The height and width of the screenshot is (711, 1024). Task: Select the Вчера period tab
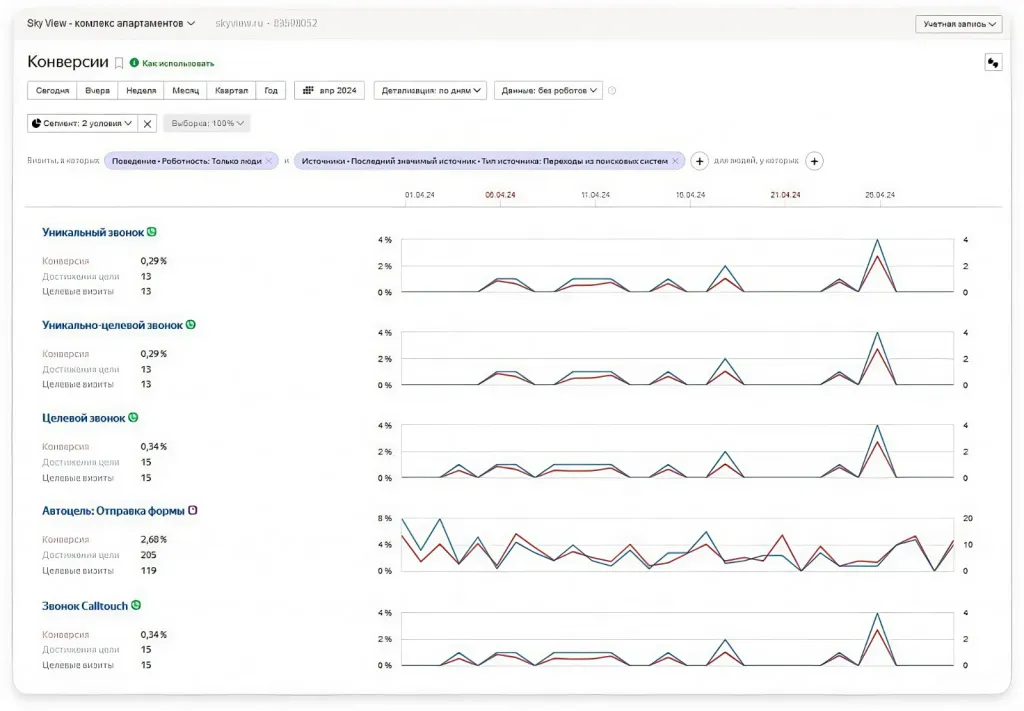pos(97,91)
